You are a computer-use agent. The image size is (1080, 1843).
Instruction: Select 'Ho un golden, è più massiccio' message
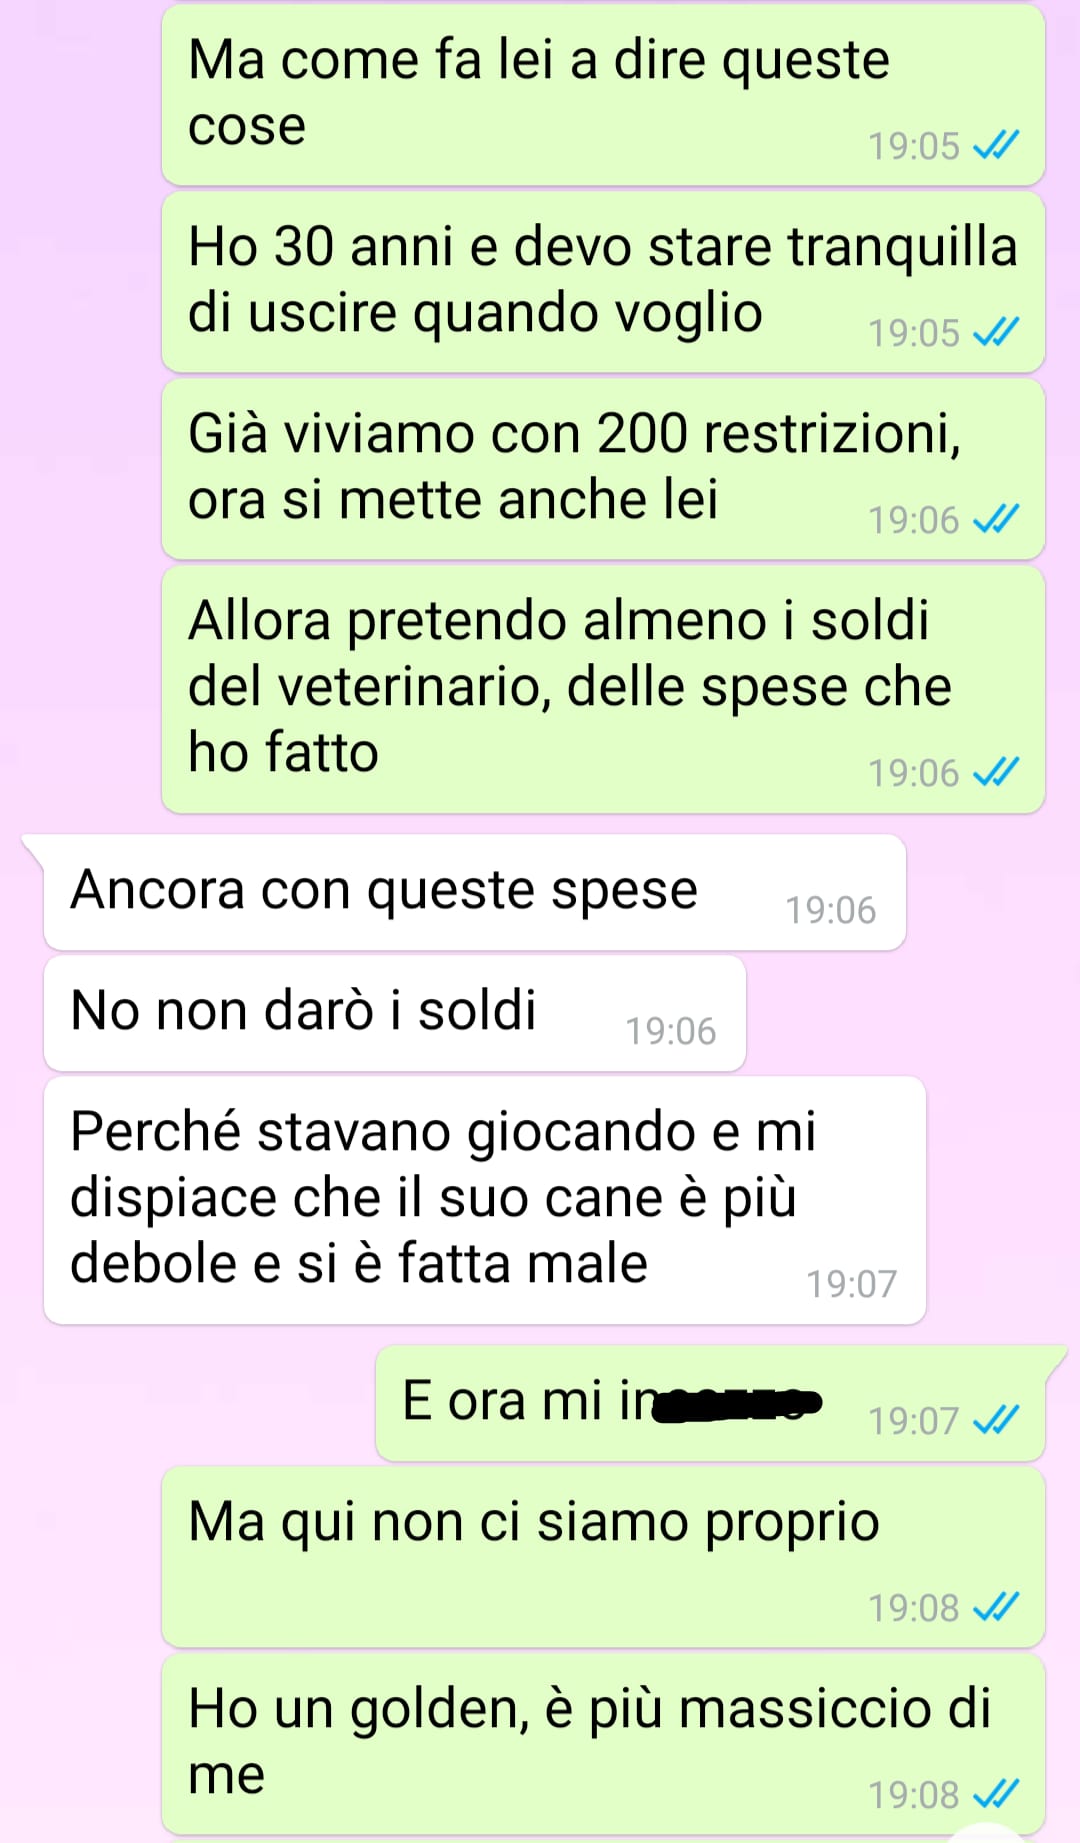(603, 1744)
